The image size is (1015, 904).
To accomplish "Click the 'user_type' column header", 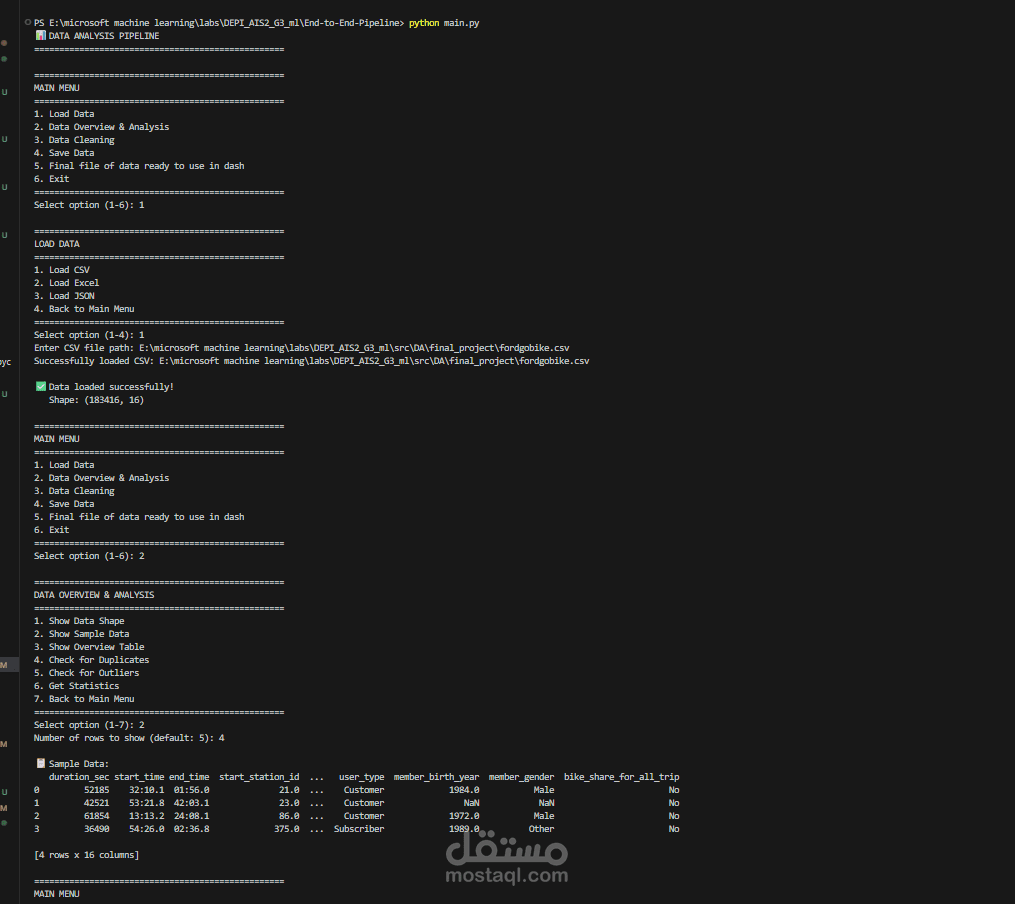I will (361, 777).
